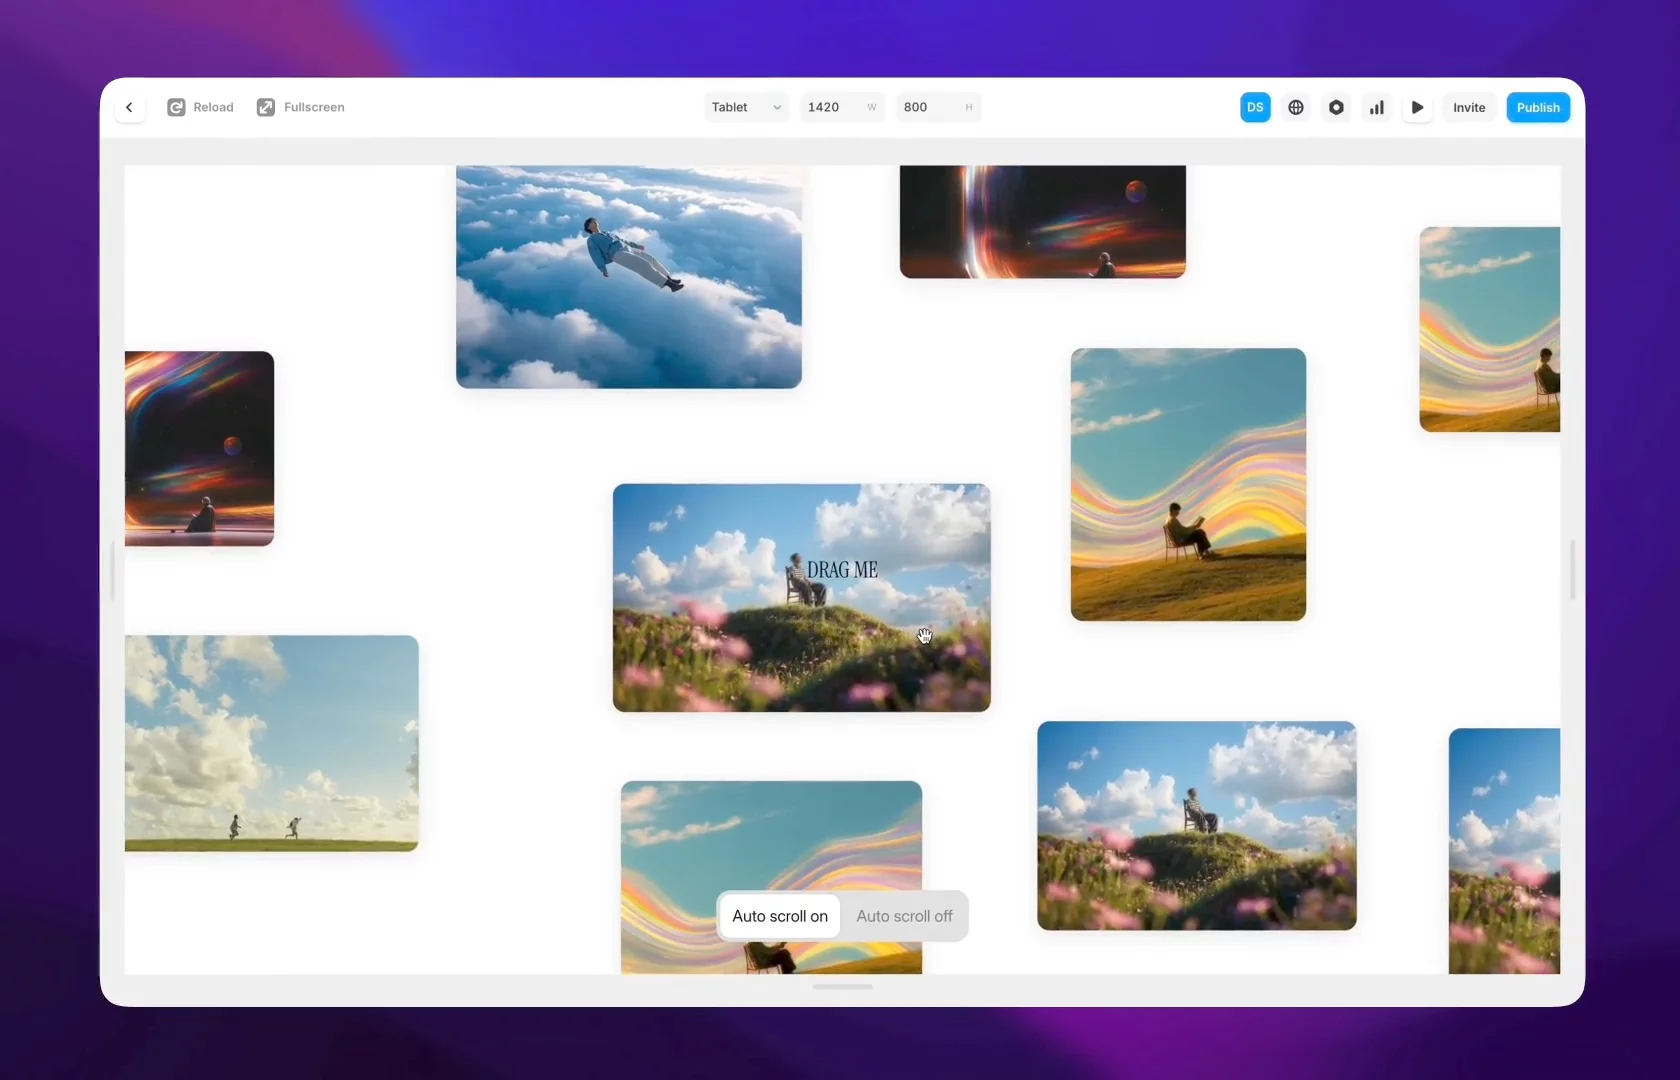This screenshot has width=1680, height=1080.
Task: Switch to Auto scroll off
Action: pyautogui.click(x=904, y=916)
